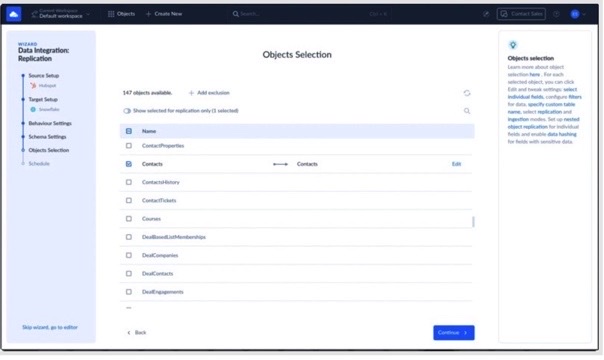Click the ContactsHistory object name

tap(161, 182)
